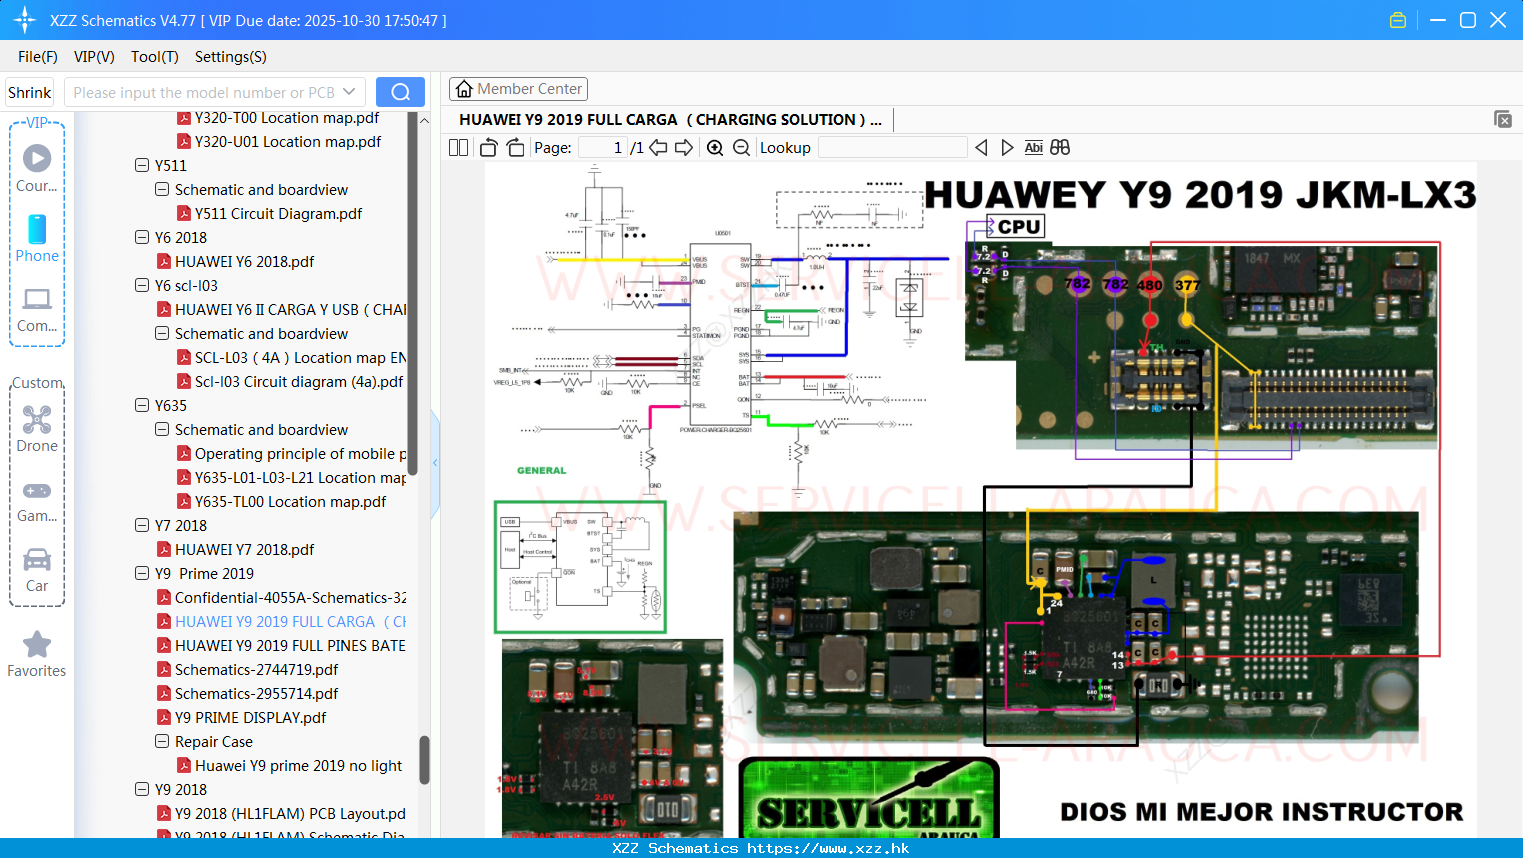Open Y511 Circuit Diagram.pdf
Viewport: 1523px width, 858px height.
(269, 214)
